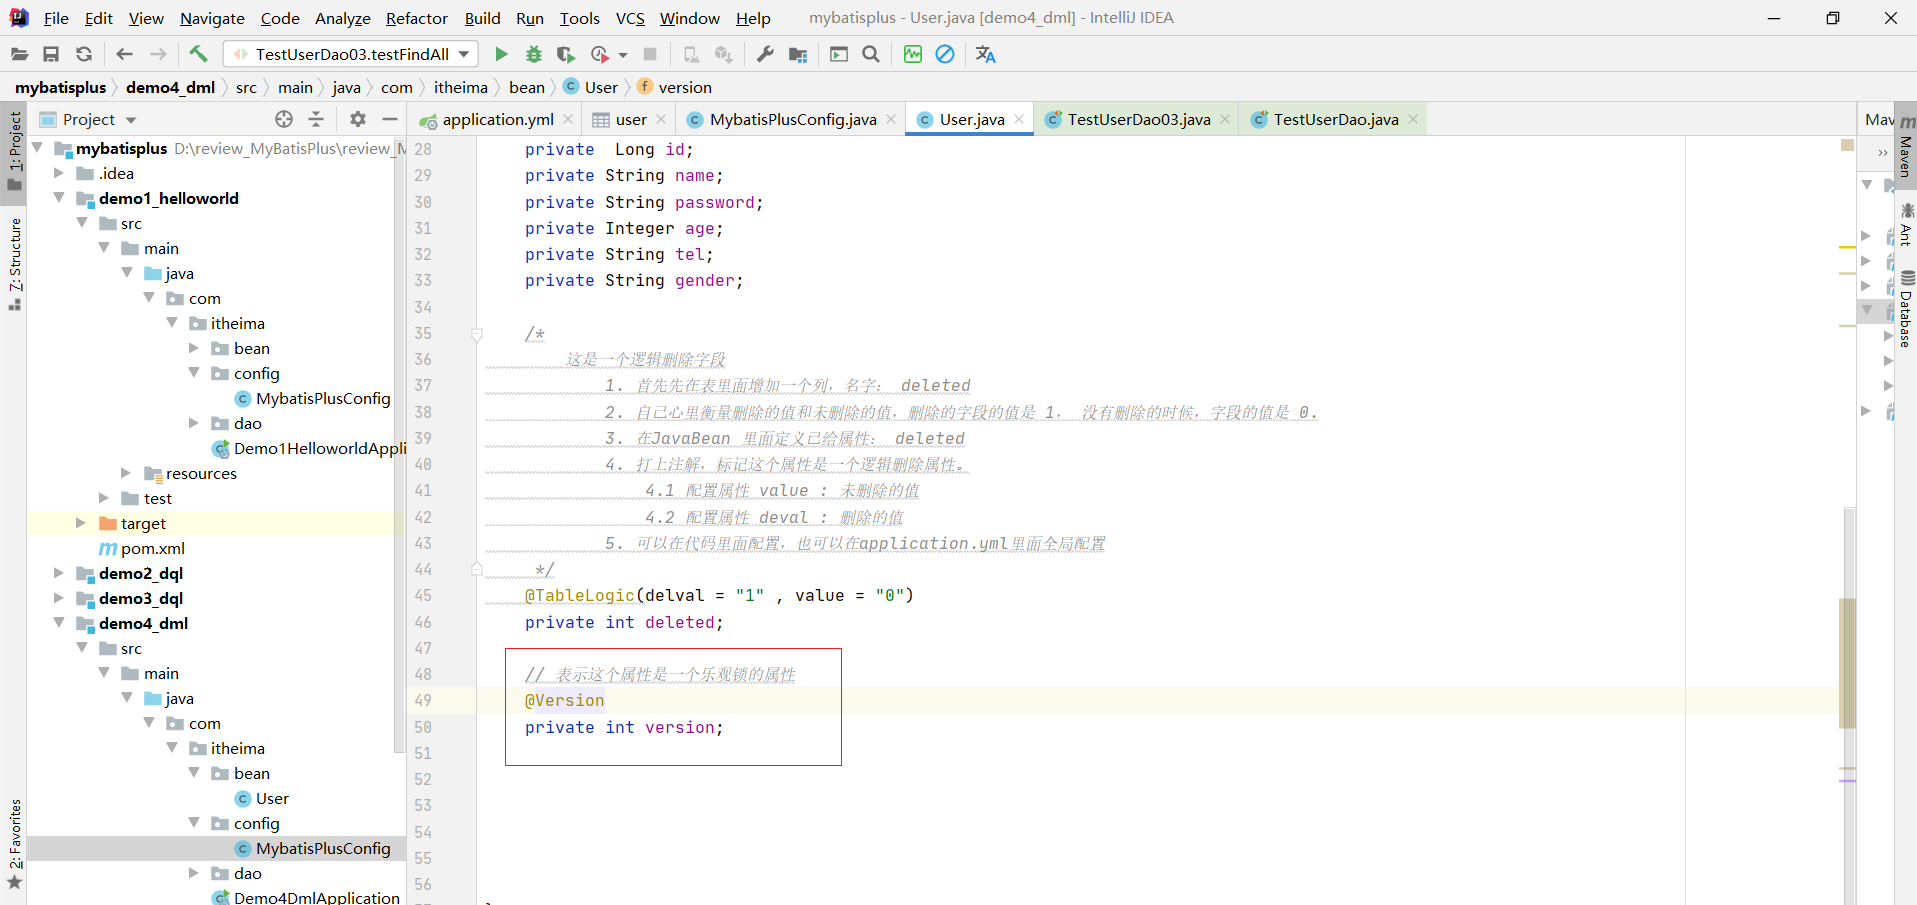
Task: Toggle the 2: Favorites tool window
Action: [x=14, y=843]
